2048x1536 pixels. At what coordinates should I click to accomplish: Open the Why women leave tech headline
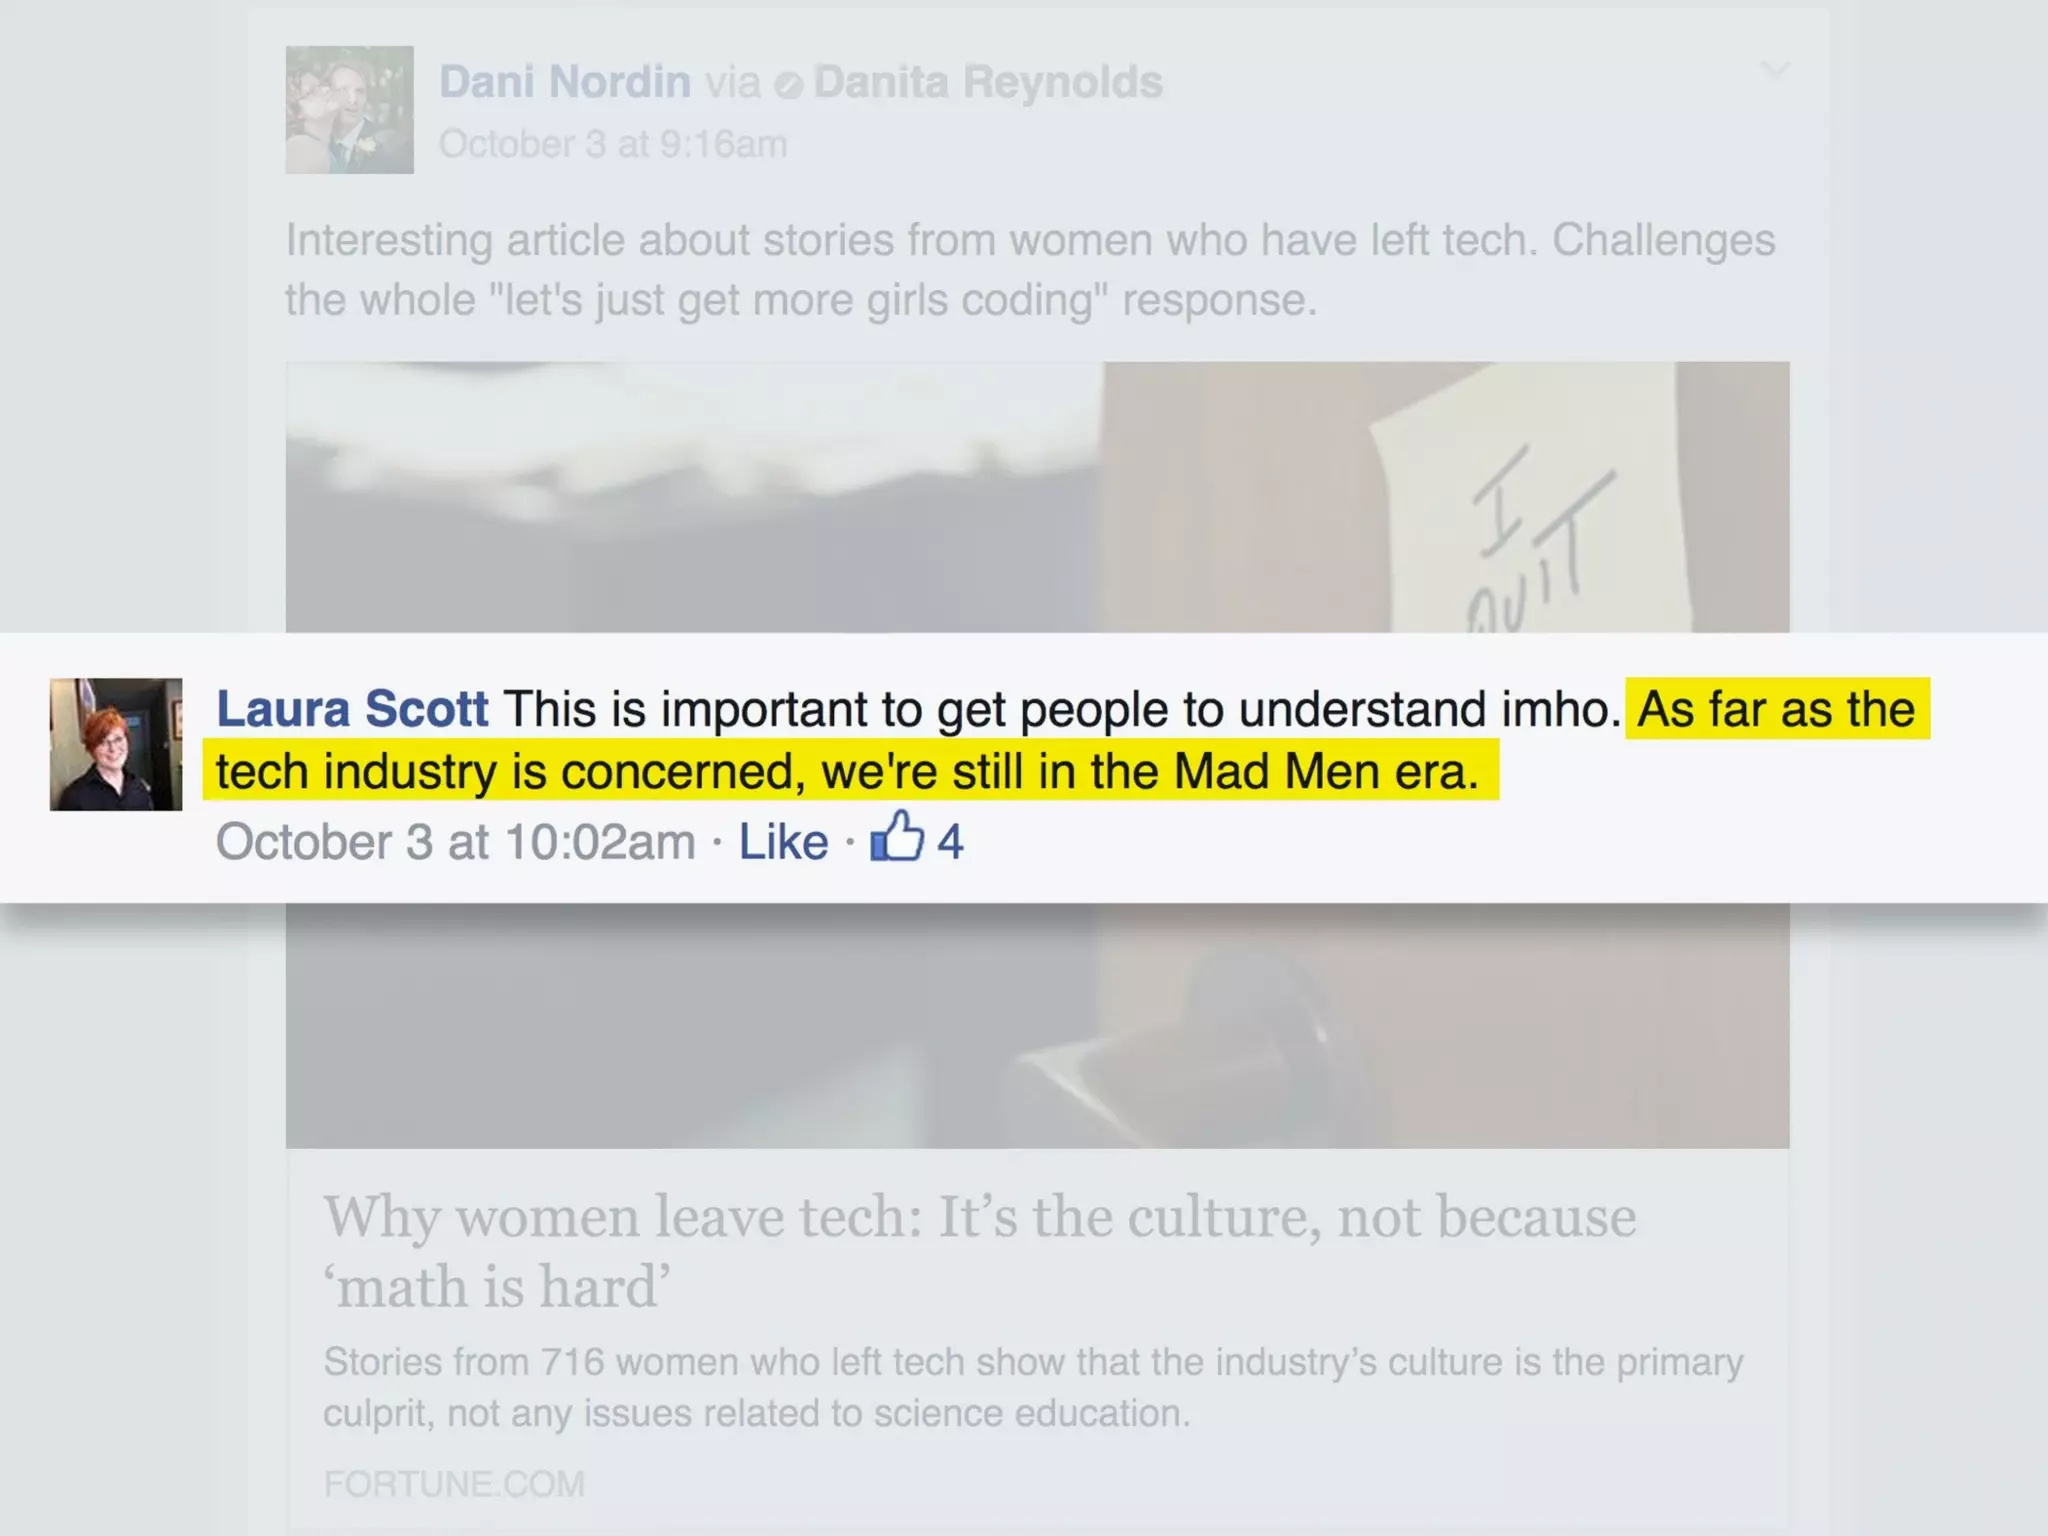point(980,1250)
